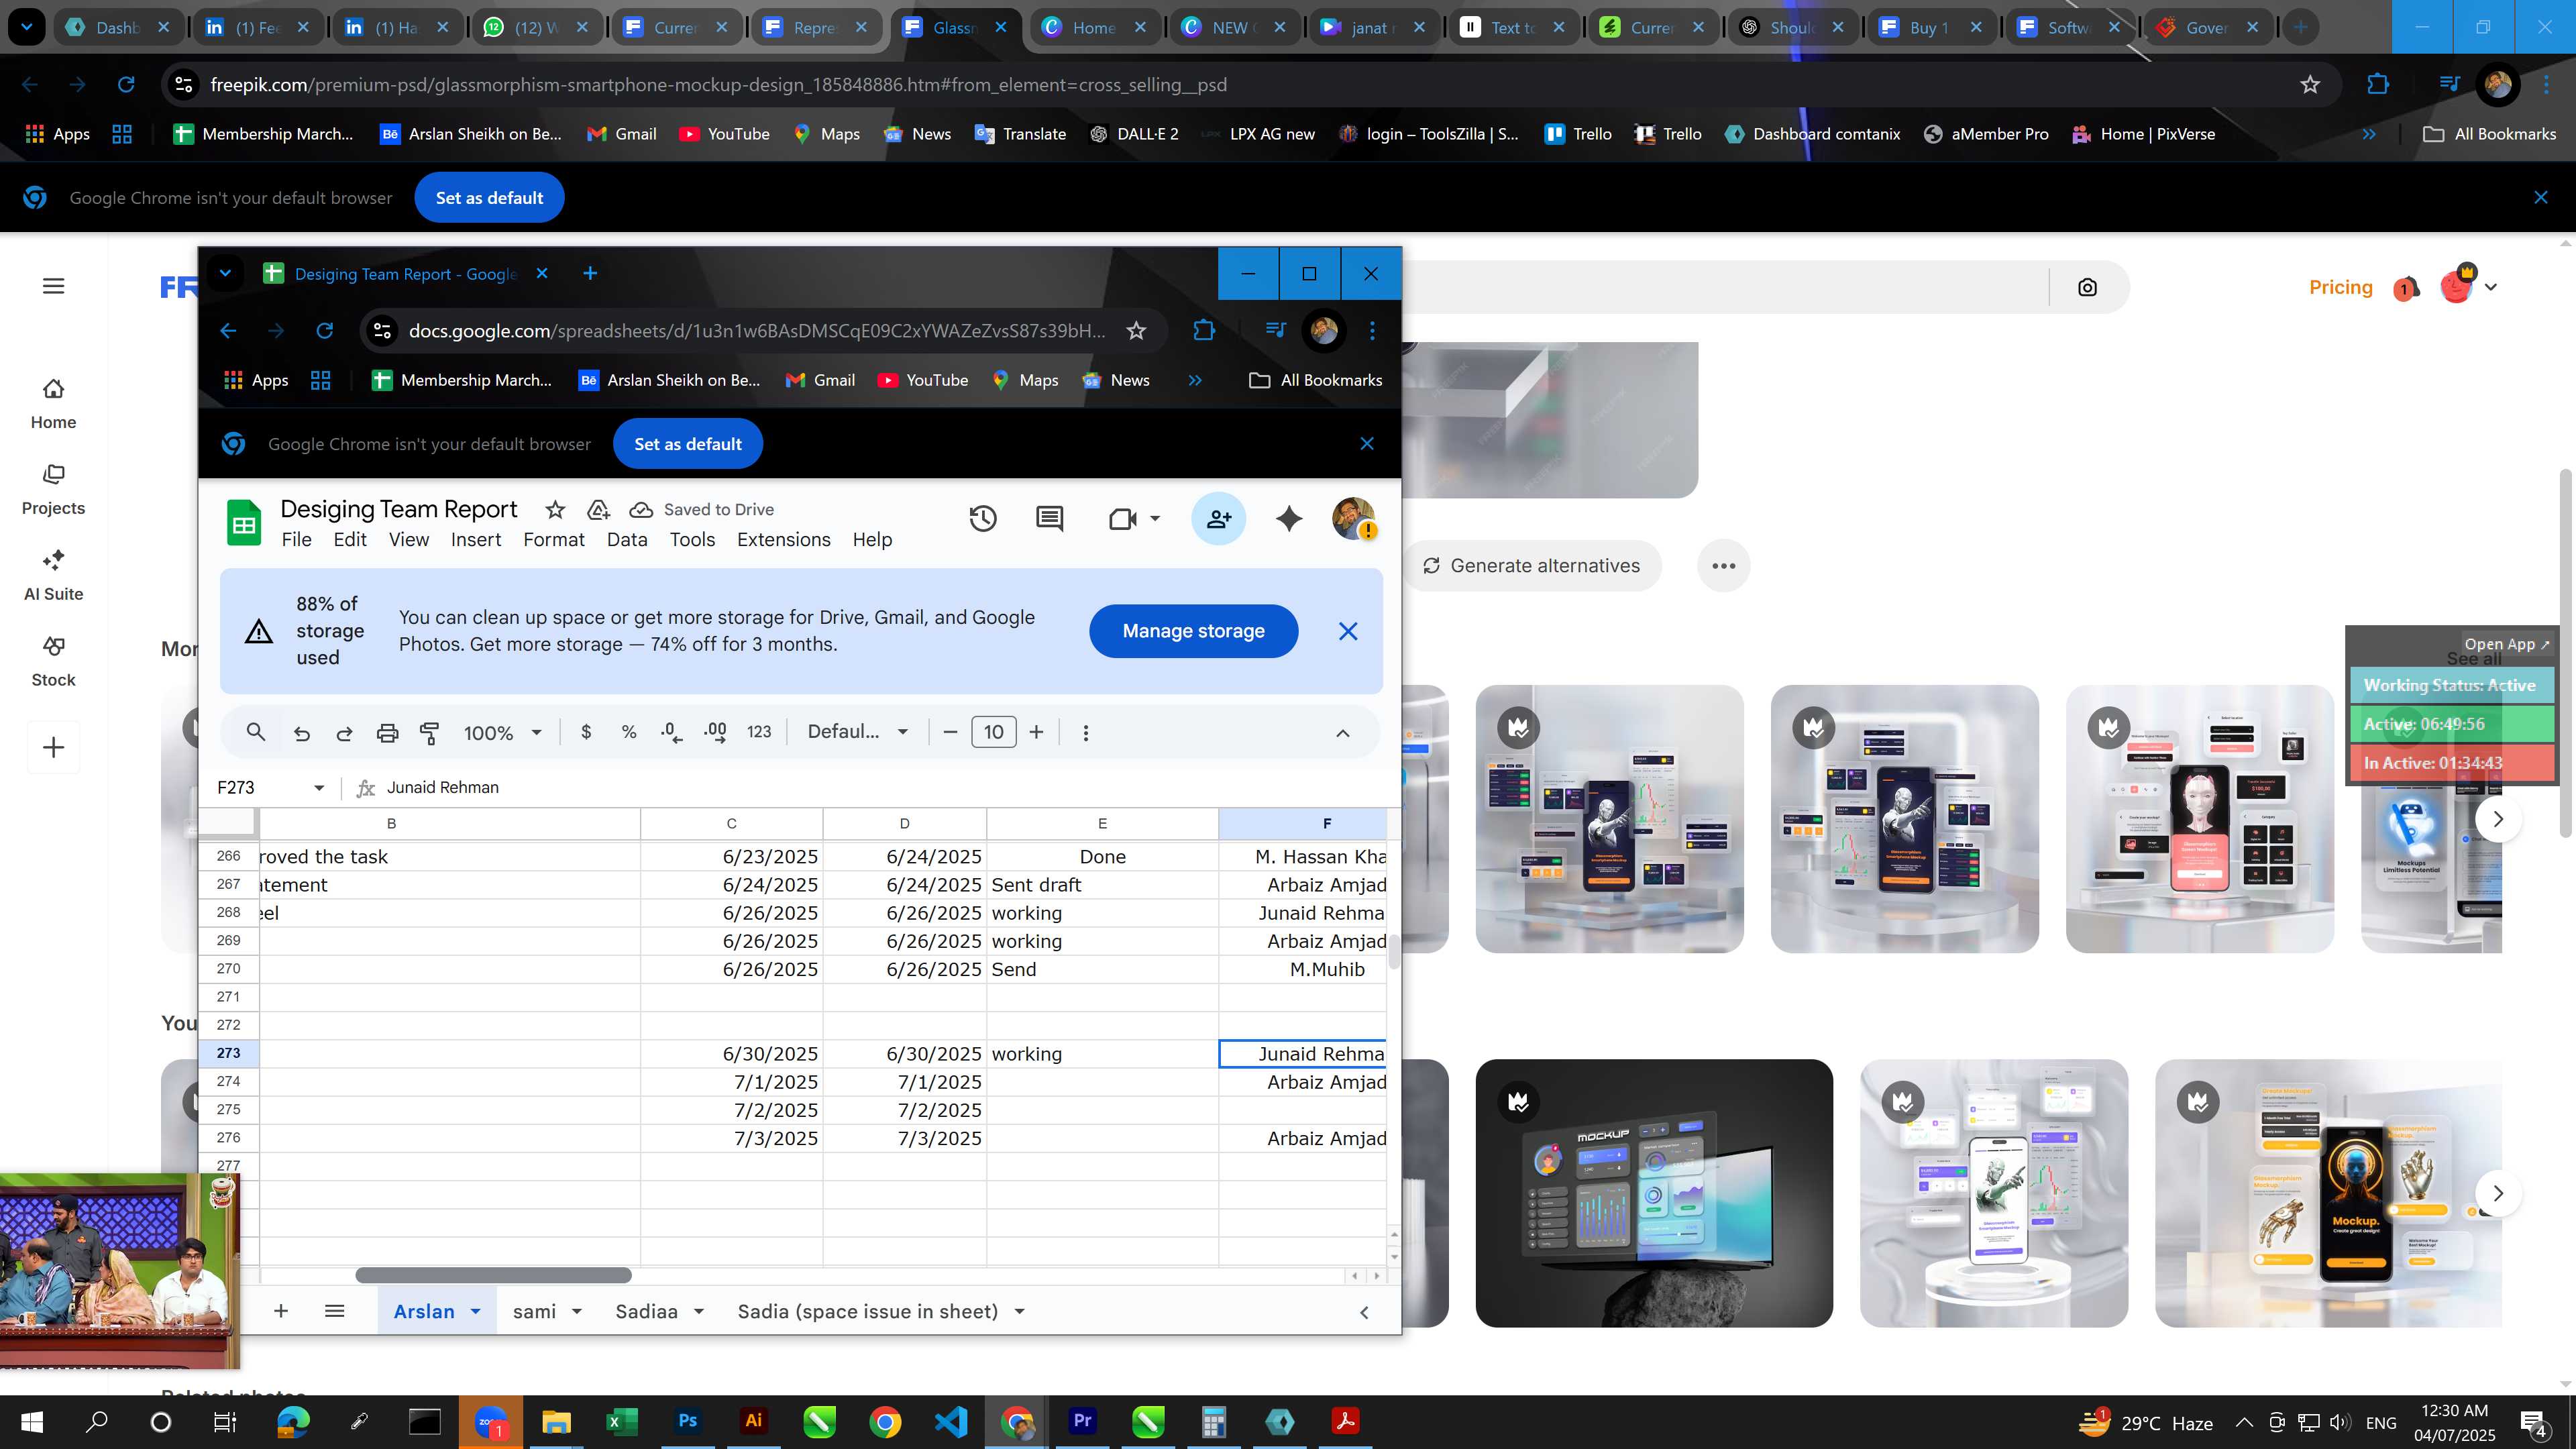Apply percent format icon in Sheets
The image size is (2576, 1449).
pos(629,732)
